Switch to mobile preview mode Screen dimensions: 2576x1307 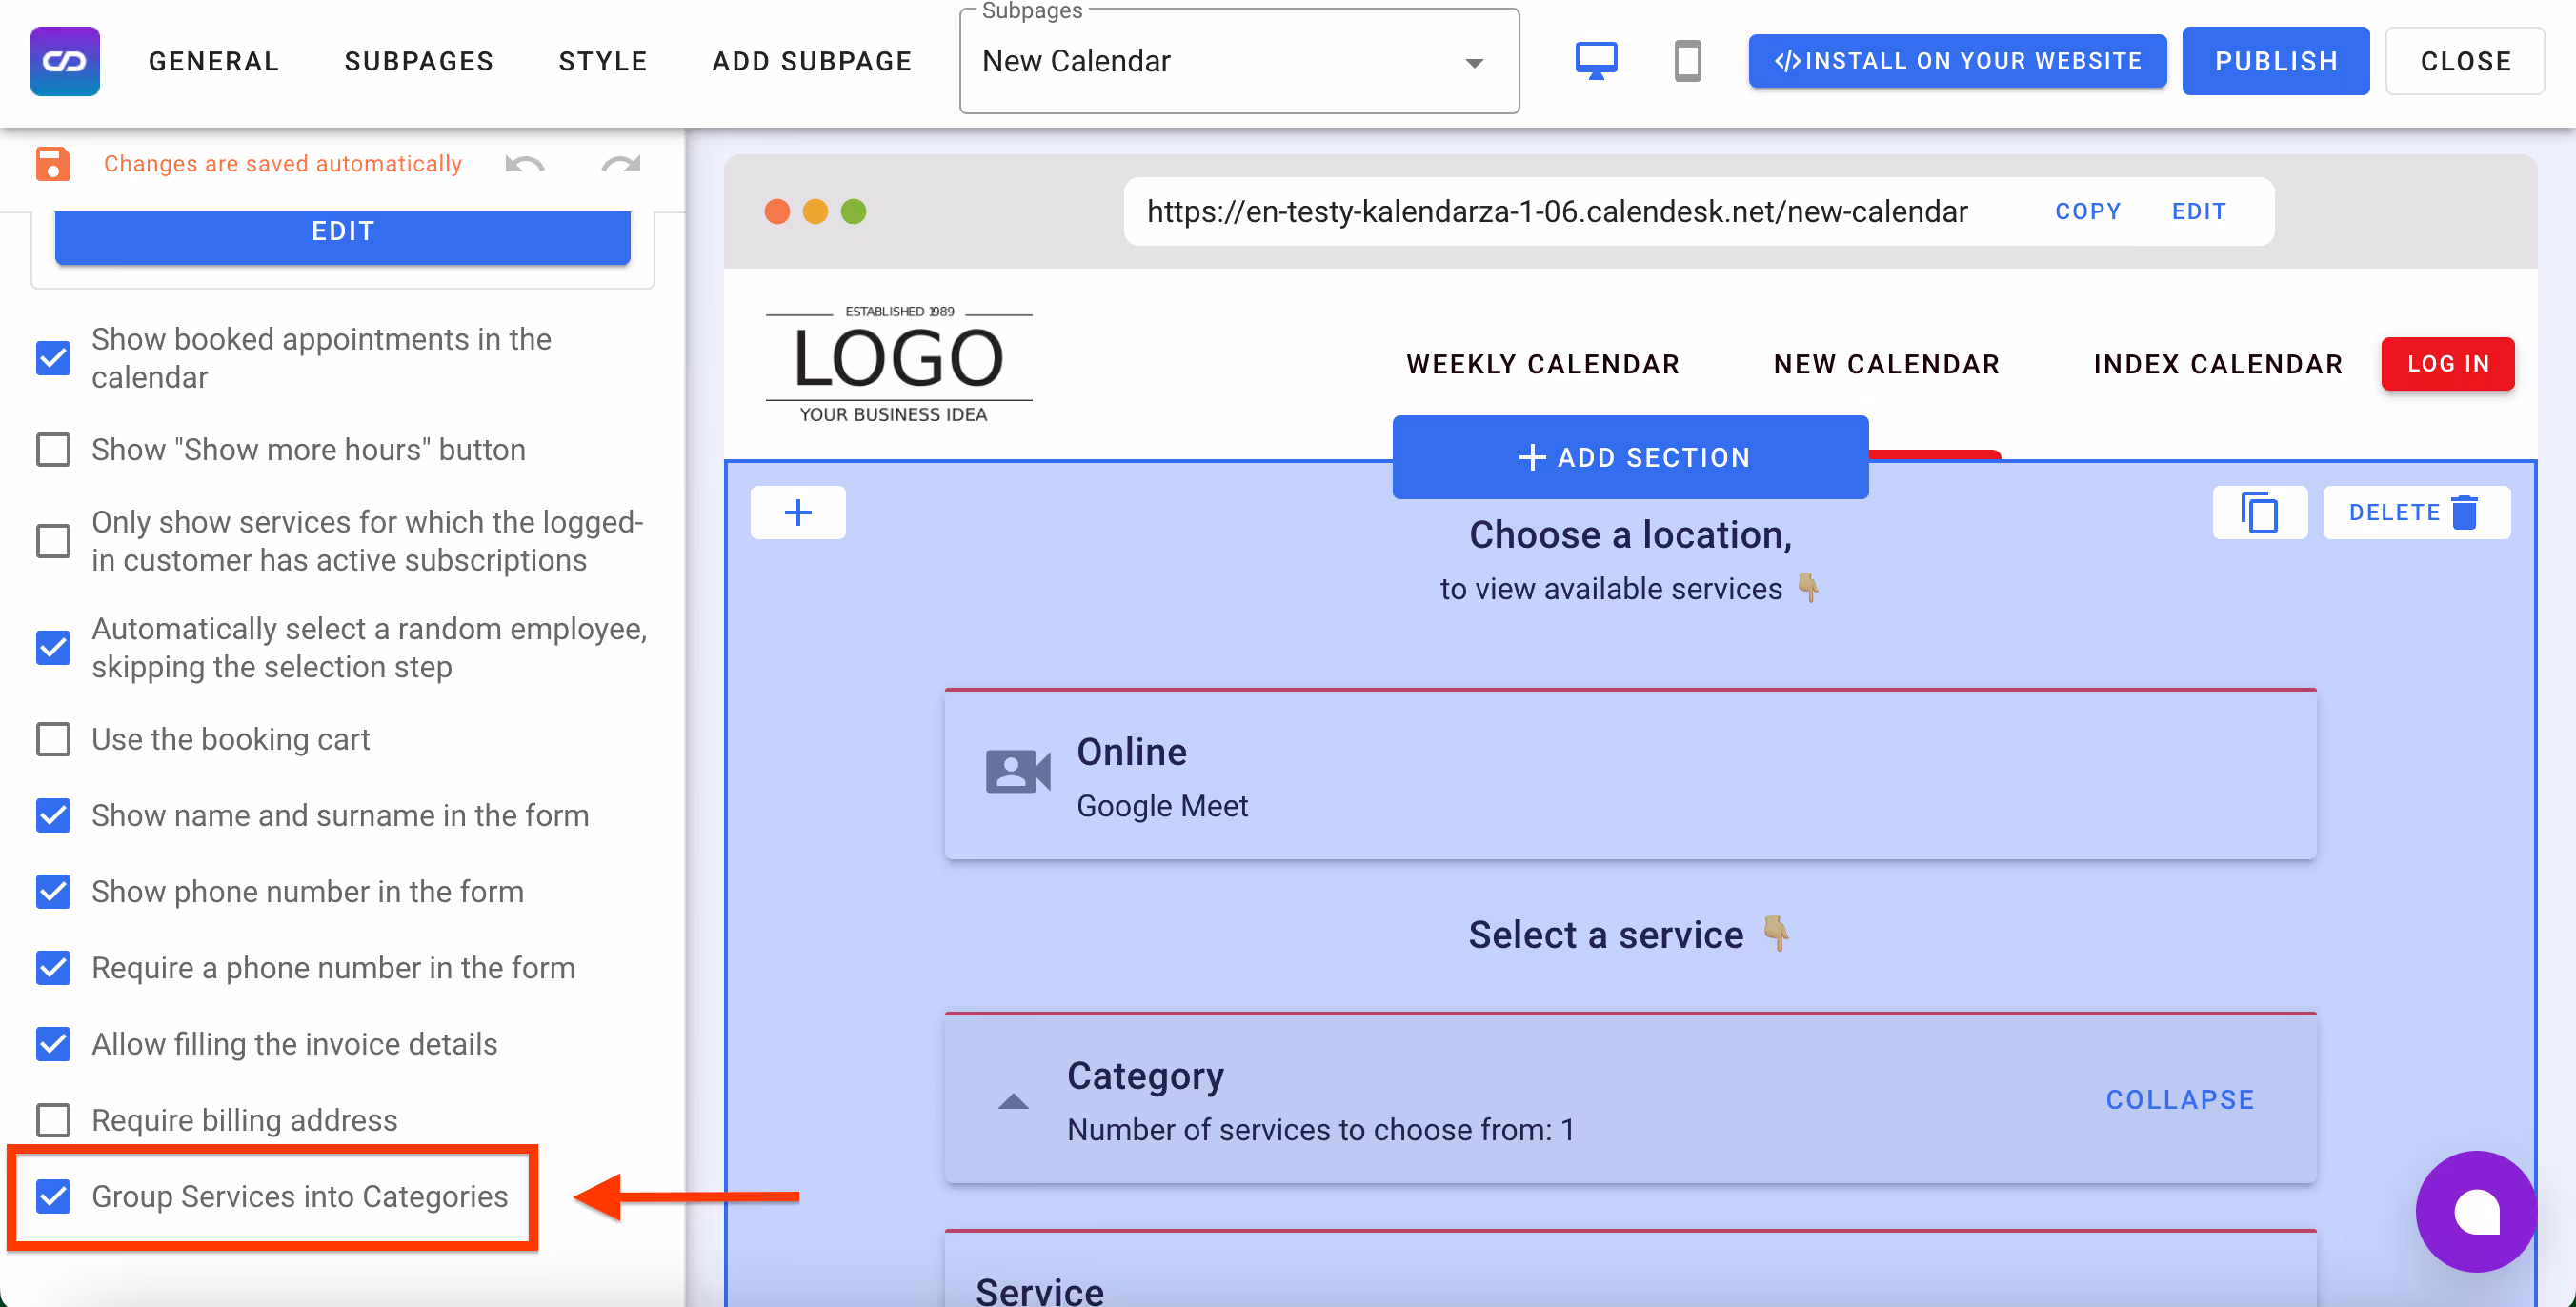1687,61
